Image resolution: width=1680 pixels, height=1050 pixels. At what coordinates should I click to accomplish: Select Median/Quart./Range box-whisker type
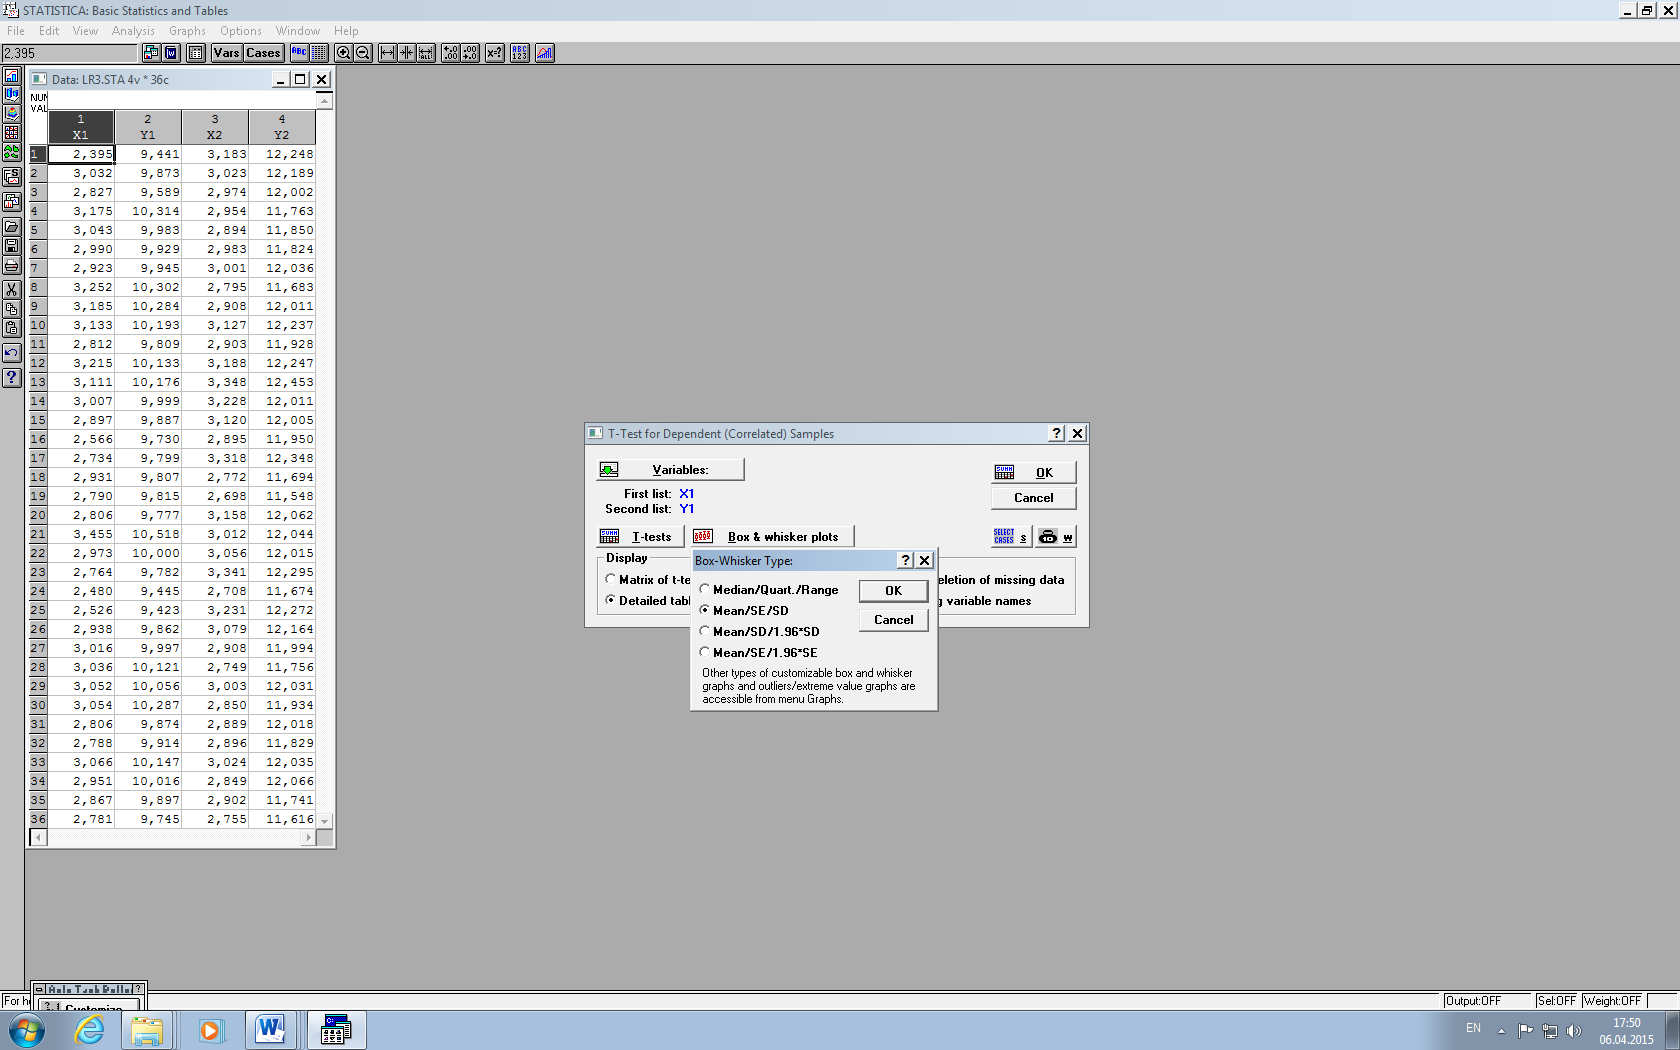[769, 590]
